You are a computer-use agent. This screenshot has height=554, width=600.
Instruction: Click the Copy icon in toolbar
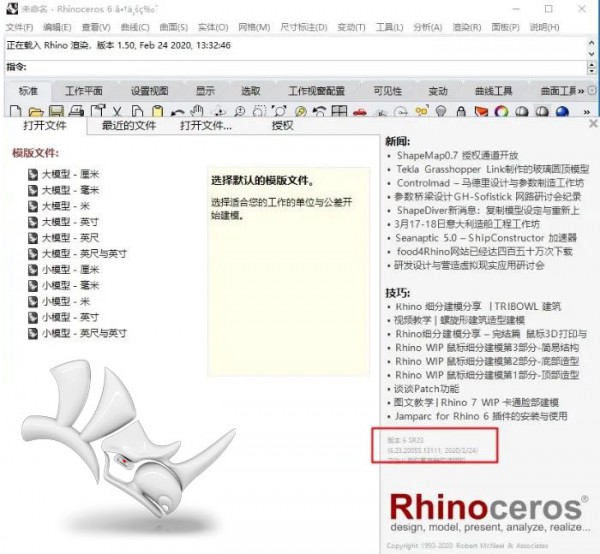pos(137,112)
